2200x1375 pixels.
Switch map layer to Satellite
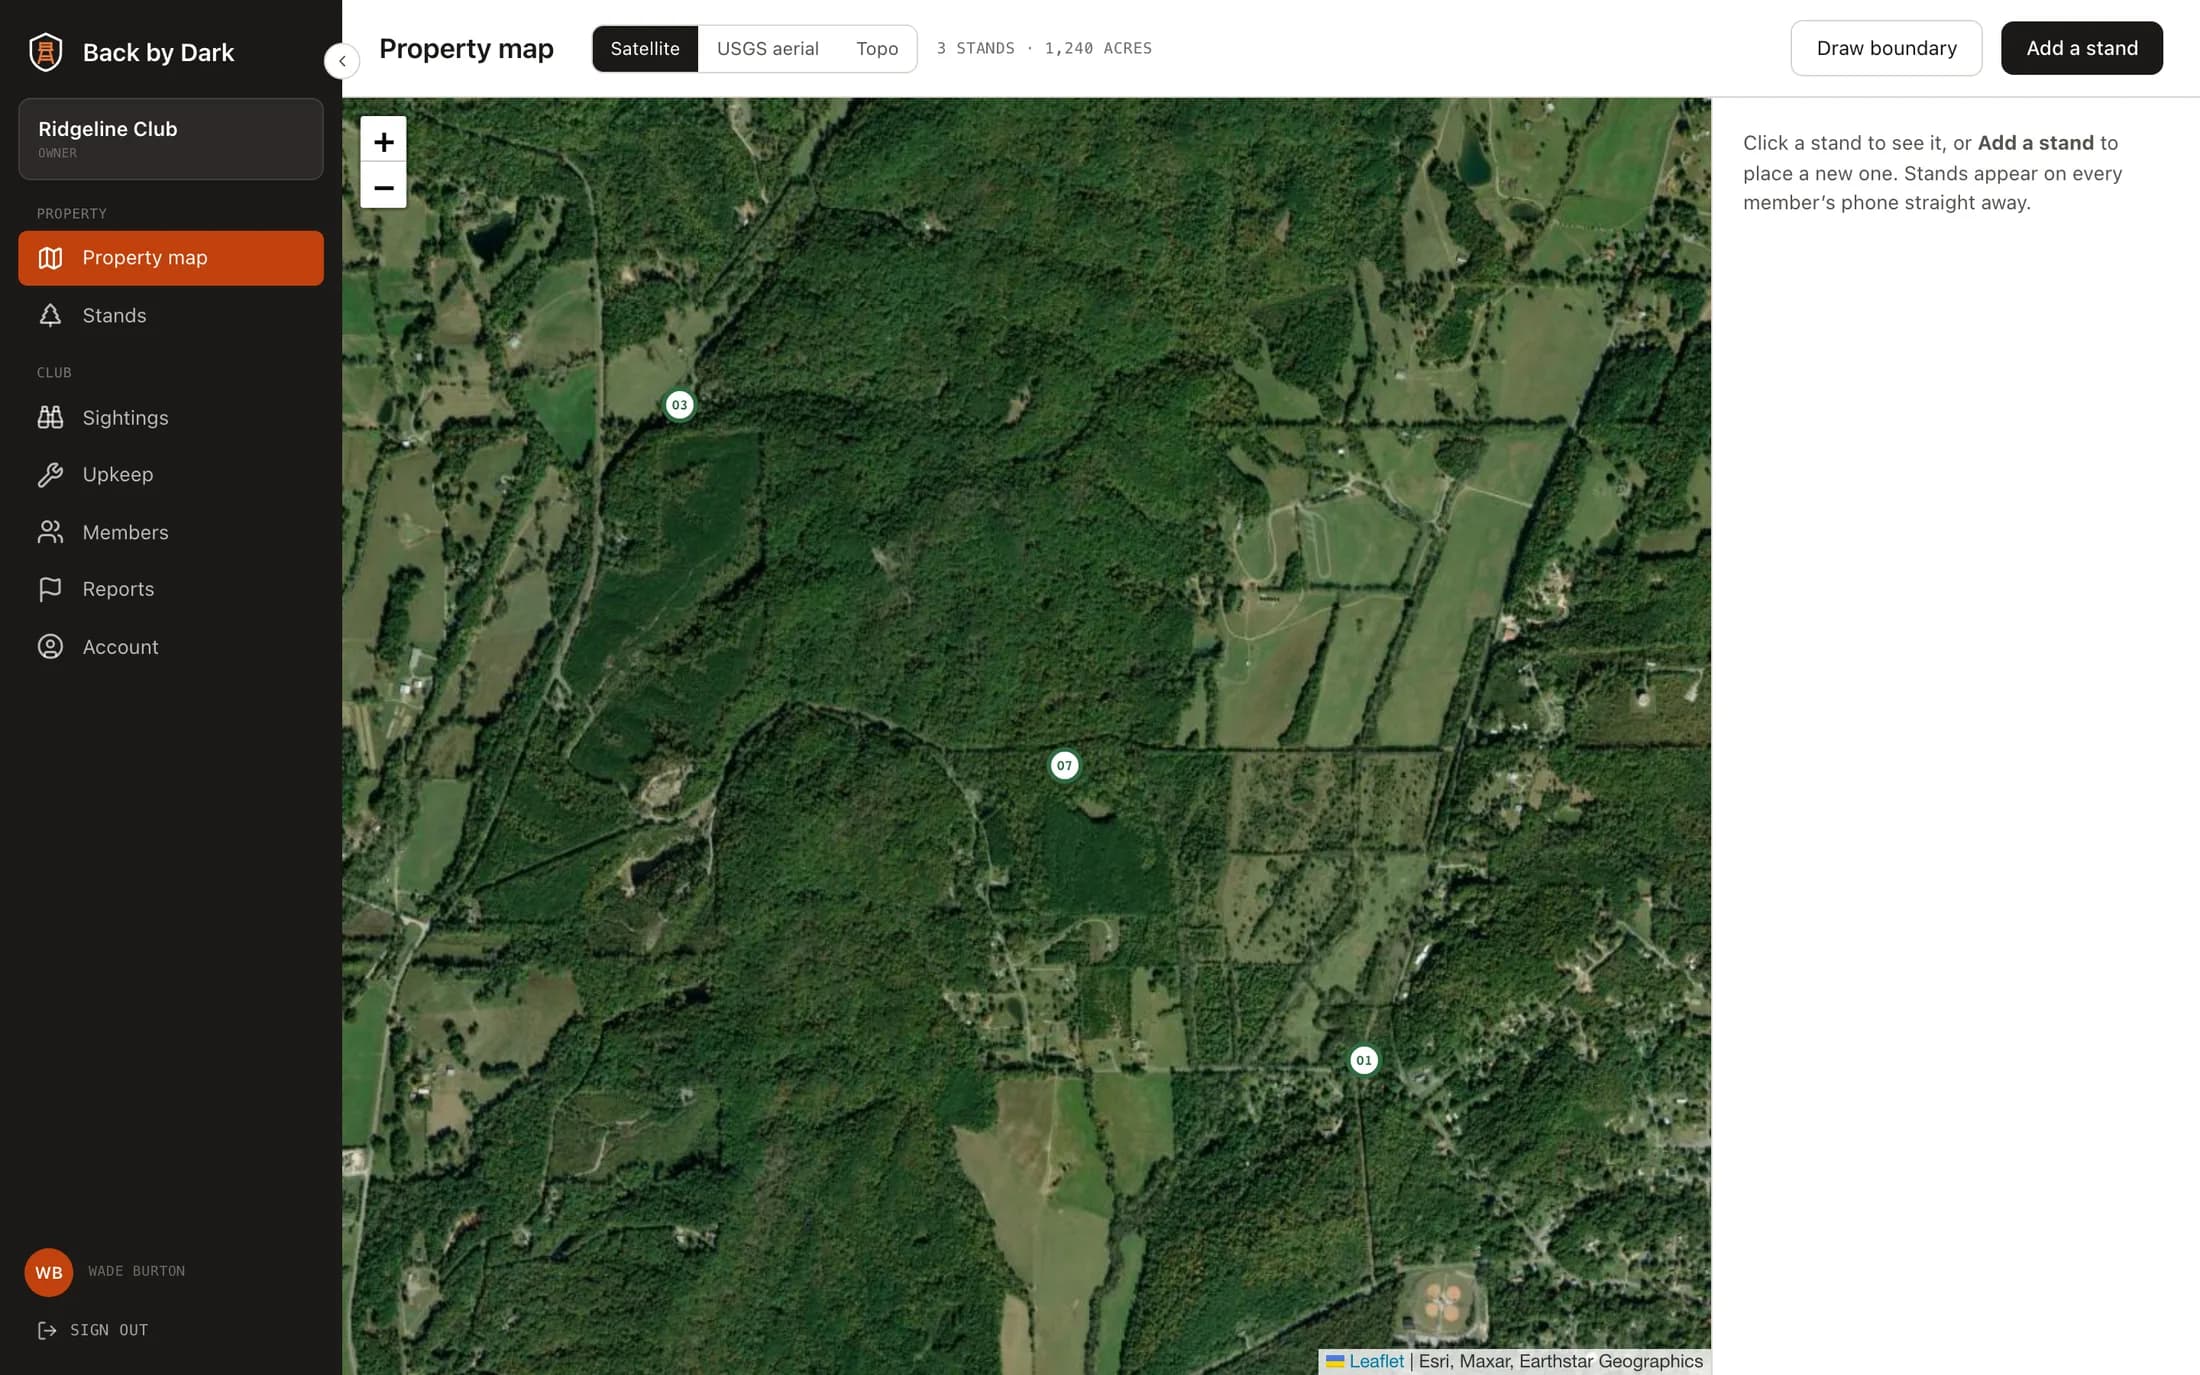(645, 49)
